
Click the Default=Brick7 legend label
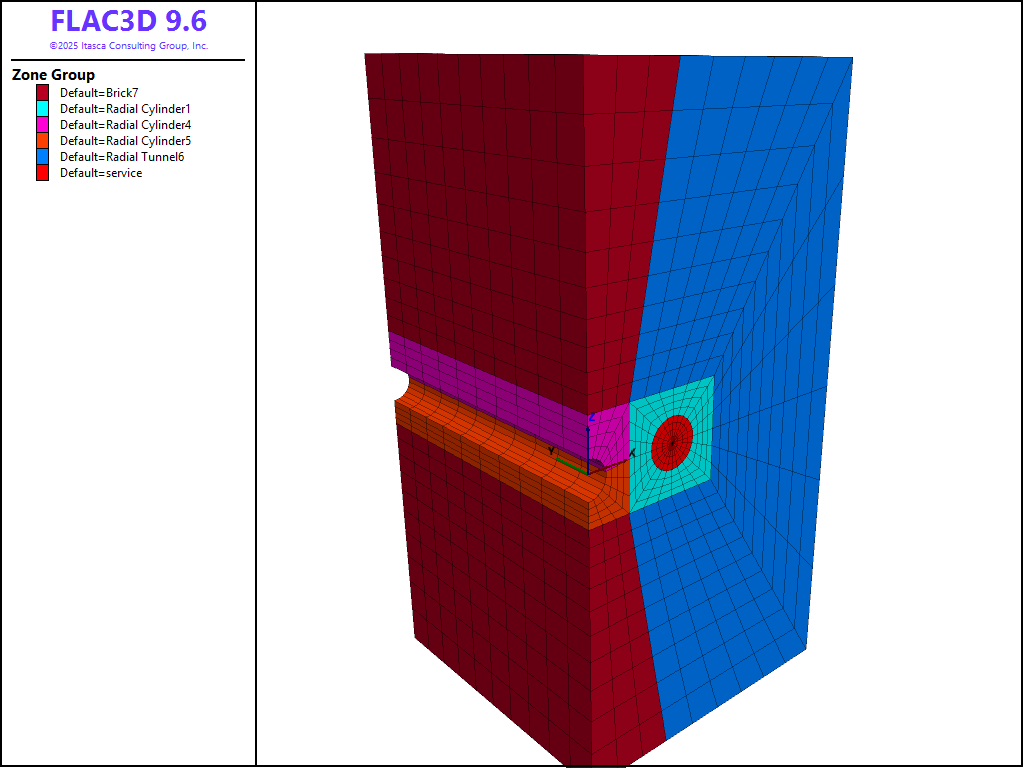coord(99,93)
